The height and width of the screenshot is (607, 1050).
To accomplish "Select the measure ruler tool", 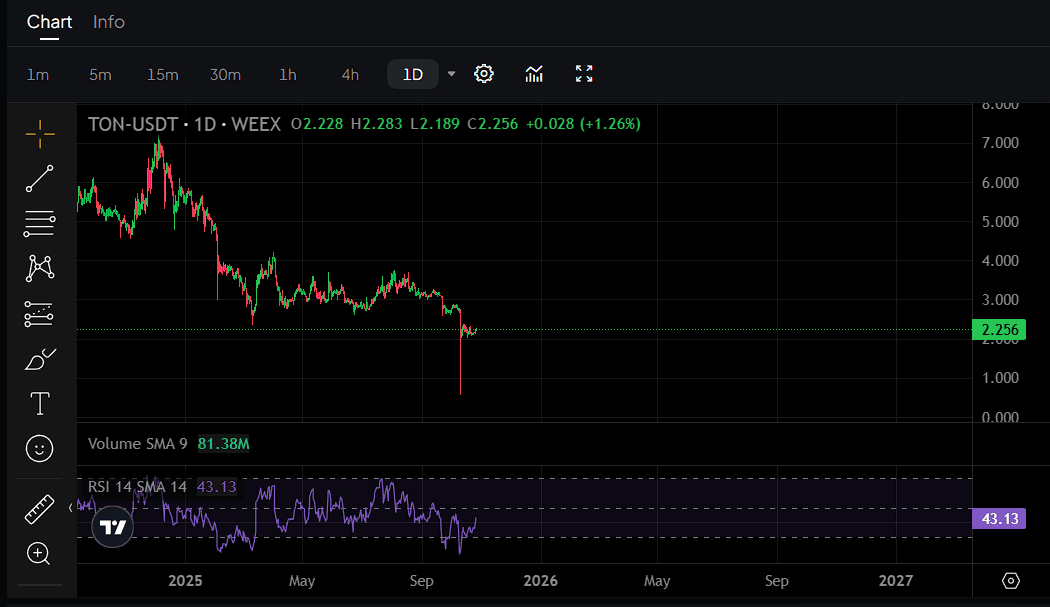I will click(x=39, y=508).
